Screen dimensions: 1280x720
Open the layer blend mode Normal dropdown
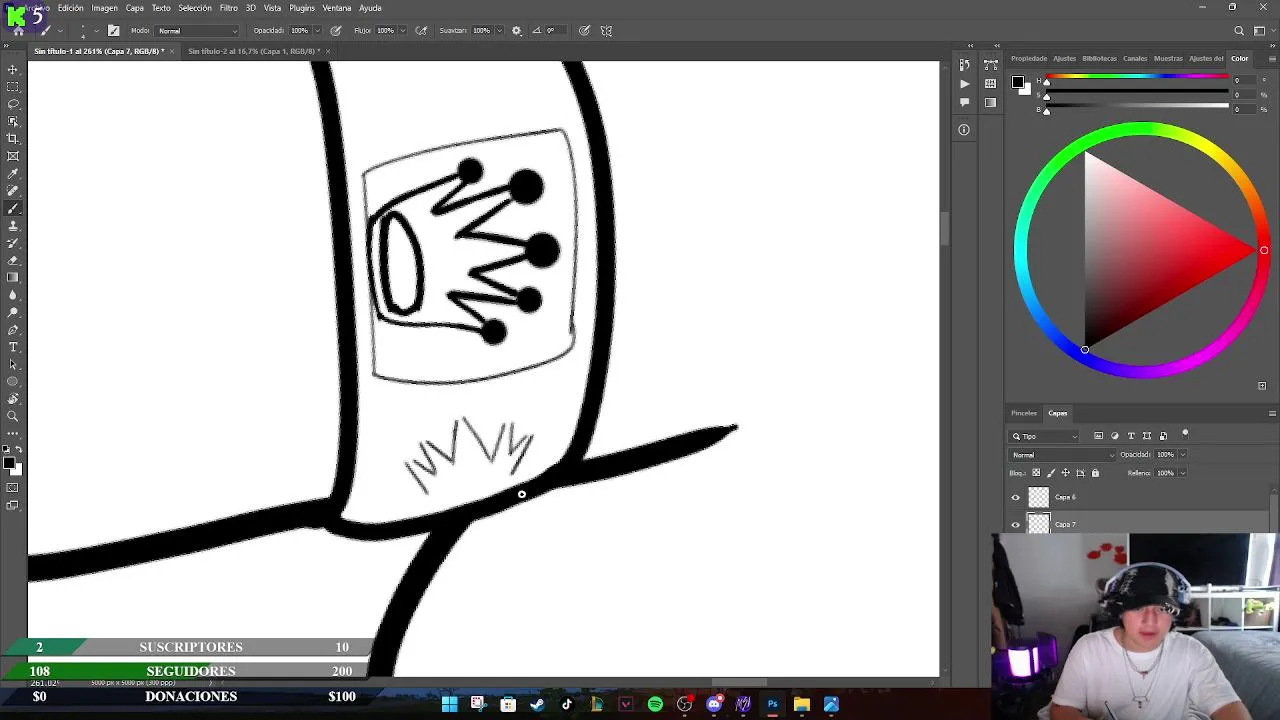pyautogui.click(x=1061, y=455)
